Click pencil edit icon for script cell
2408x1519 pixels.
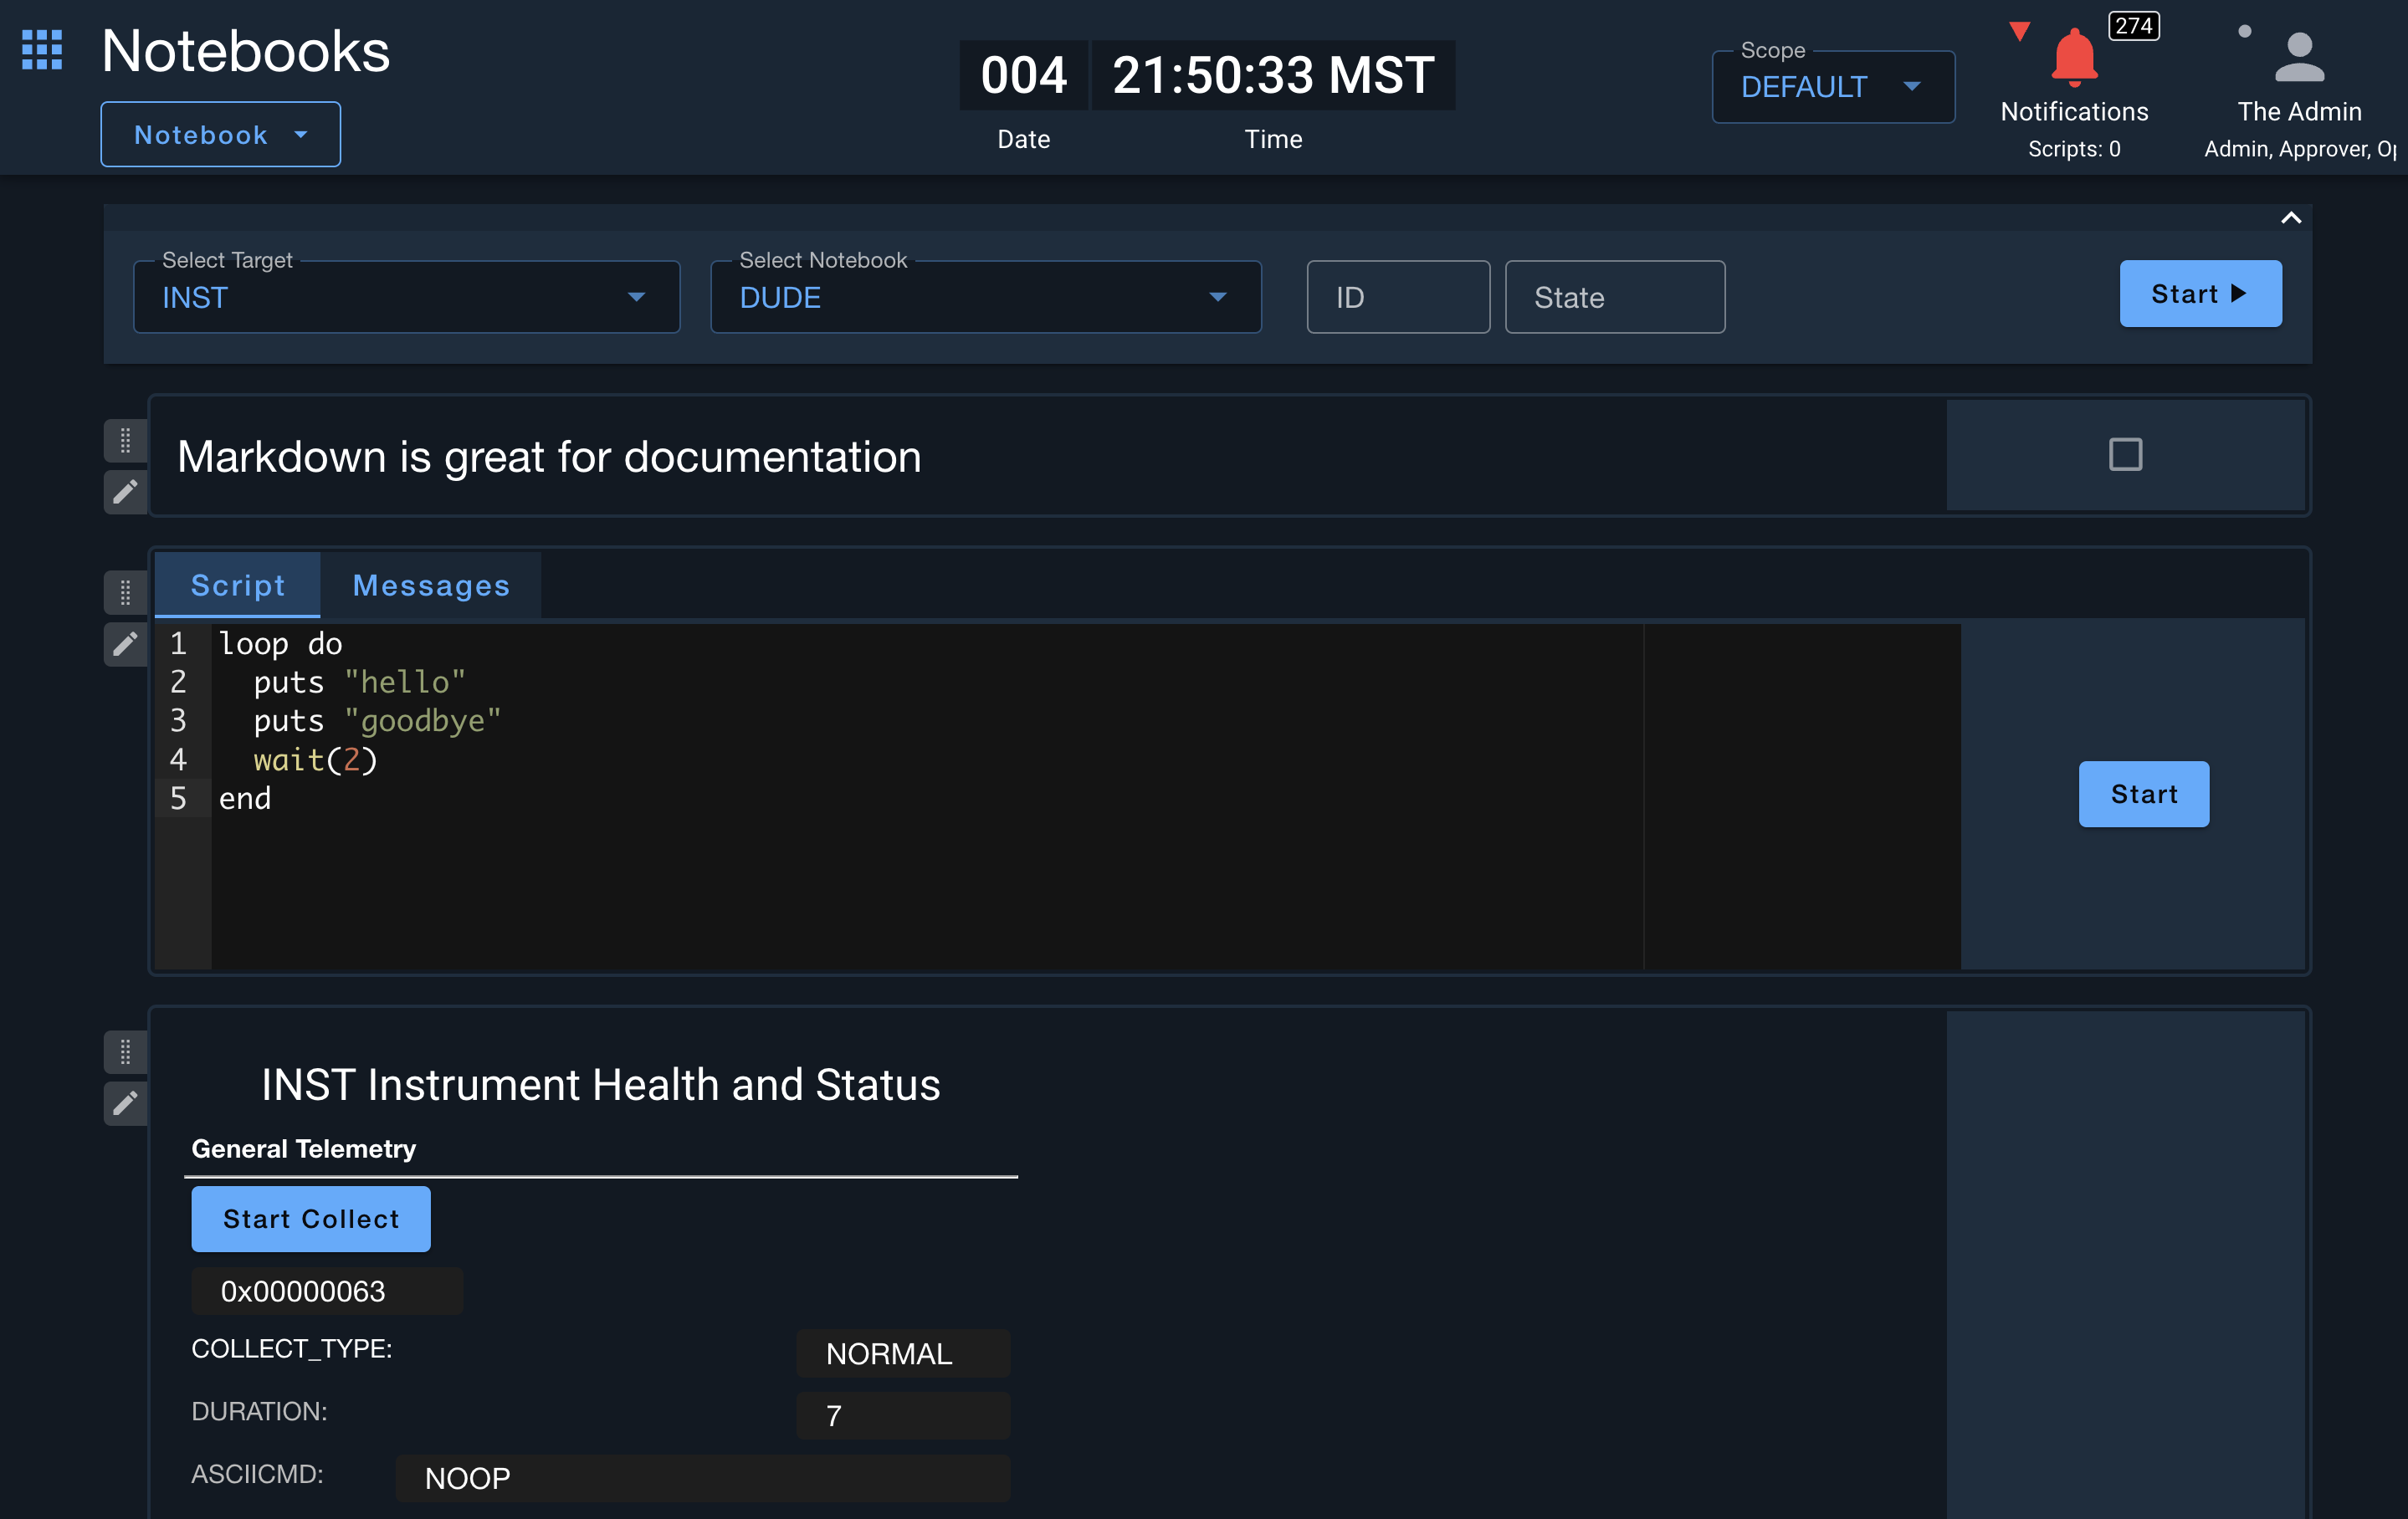[125, 644]
